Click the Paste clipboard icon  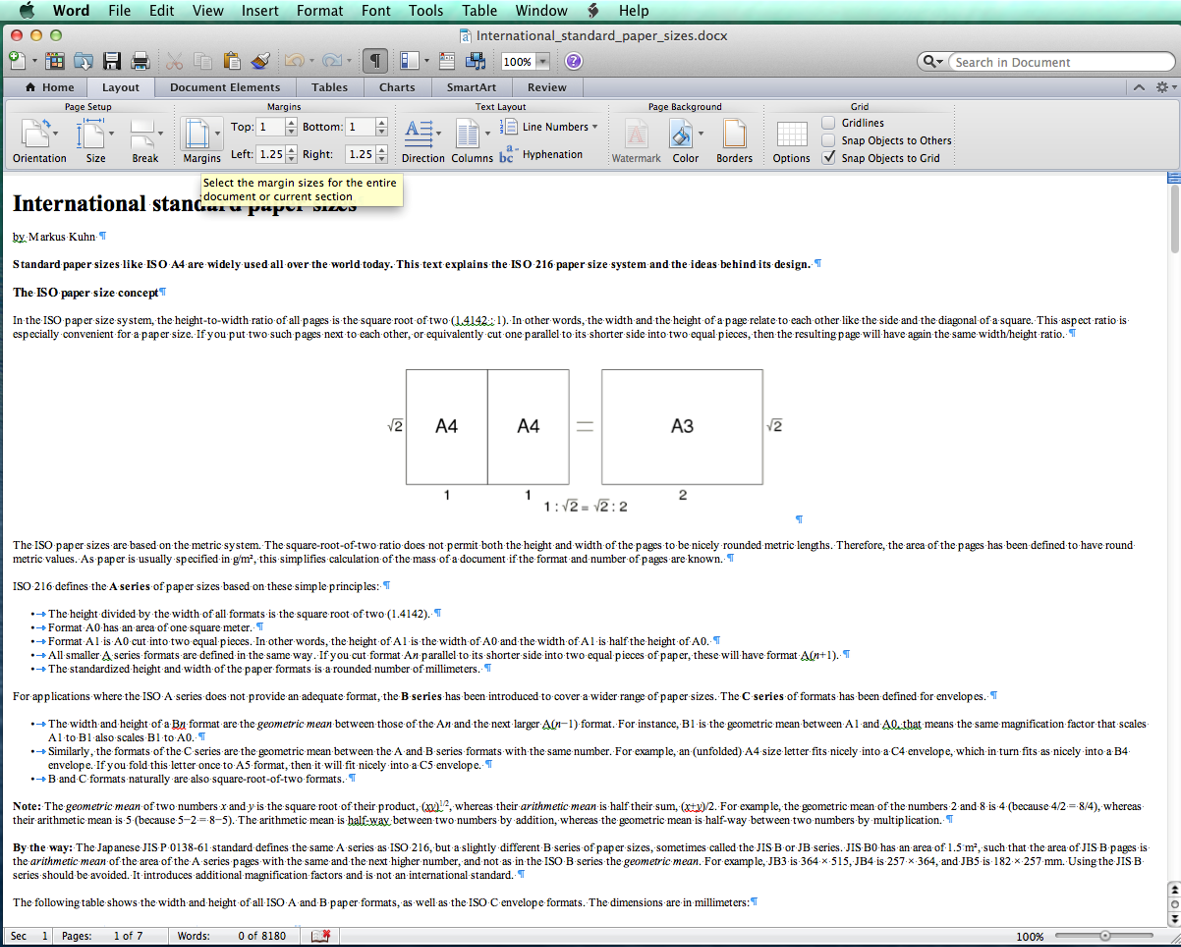(x=232, y=61)
